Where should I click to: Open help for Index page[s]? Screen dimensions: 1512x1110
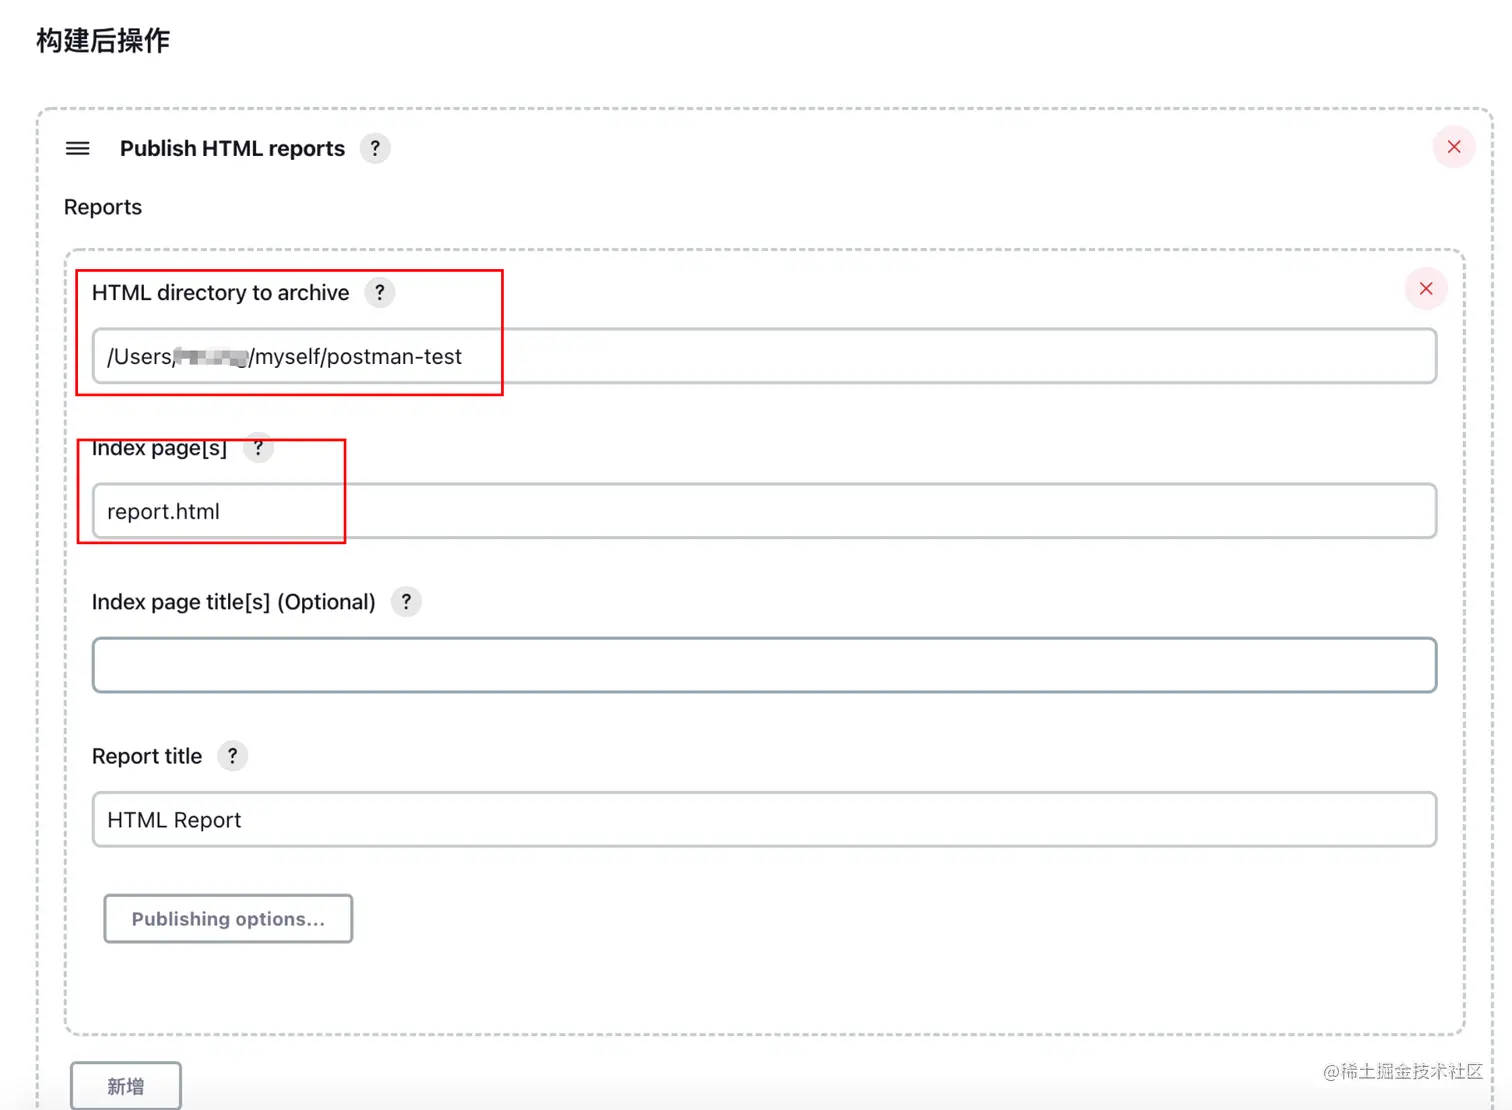point(258,448)
